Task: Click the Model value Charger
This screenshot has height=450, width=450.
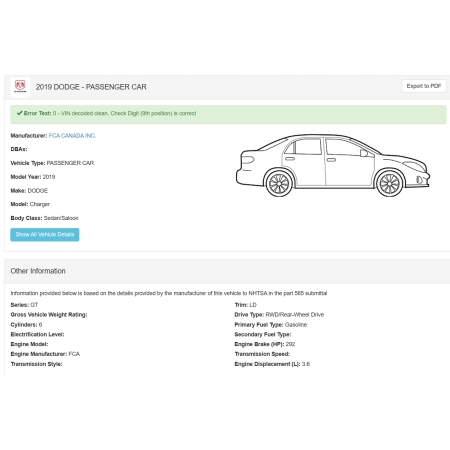Action: point(40,204)
